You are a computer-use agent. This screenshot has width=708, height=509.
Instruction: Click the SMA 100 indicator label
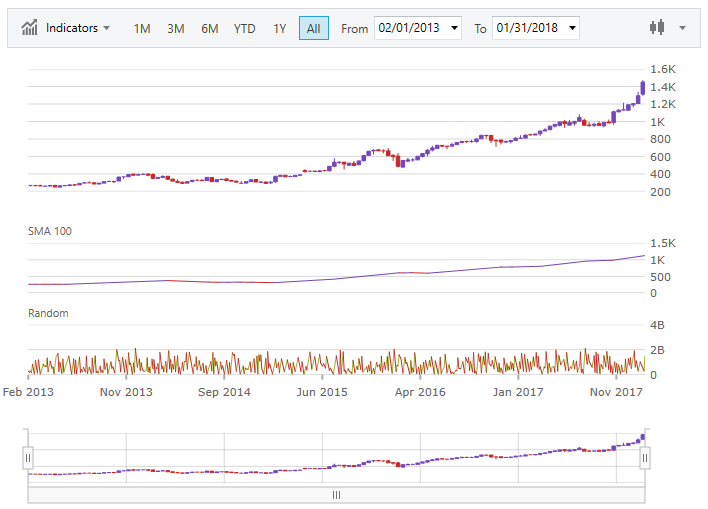click(x=49, y=231)
